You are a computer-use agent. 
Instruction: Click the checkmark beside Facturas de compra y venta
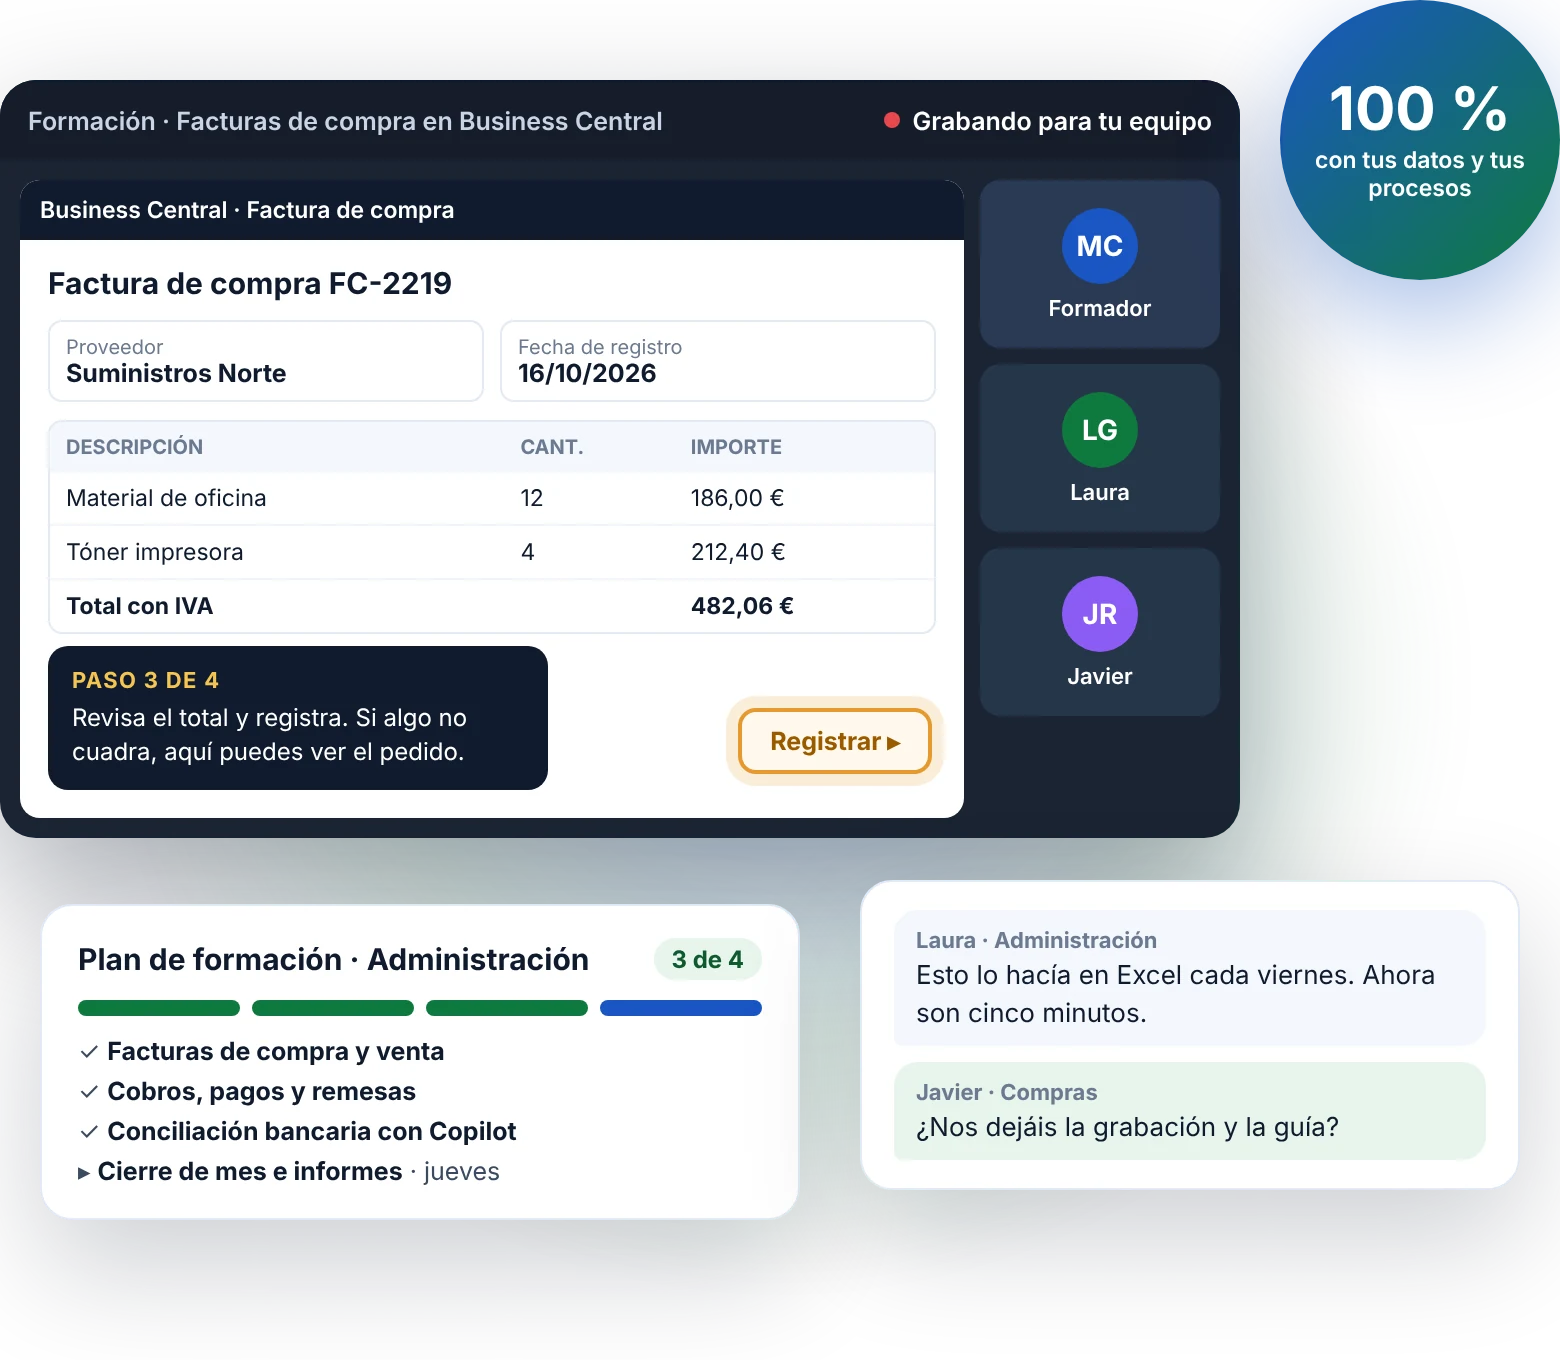[89, 1052]
